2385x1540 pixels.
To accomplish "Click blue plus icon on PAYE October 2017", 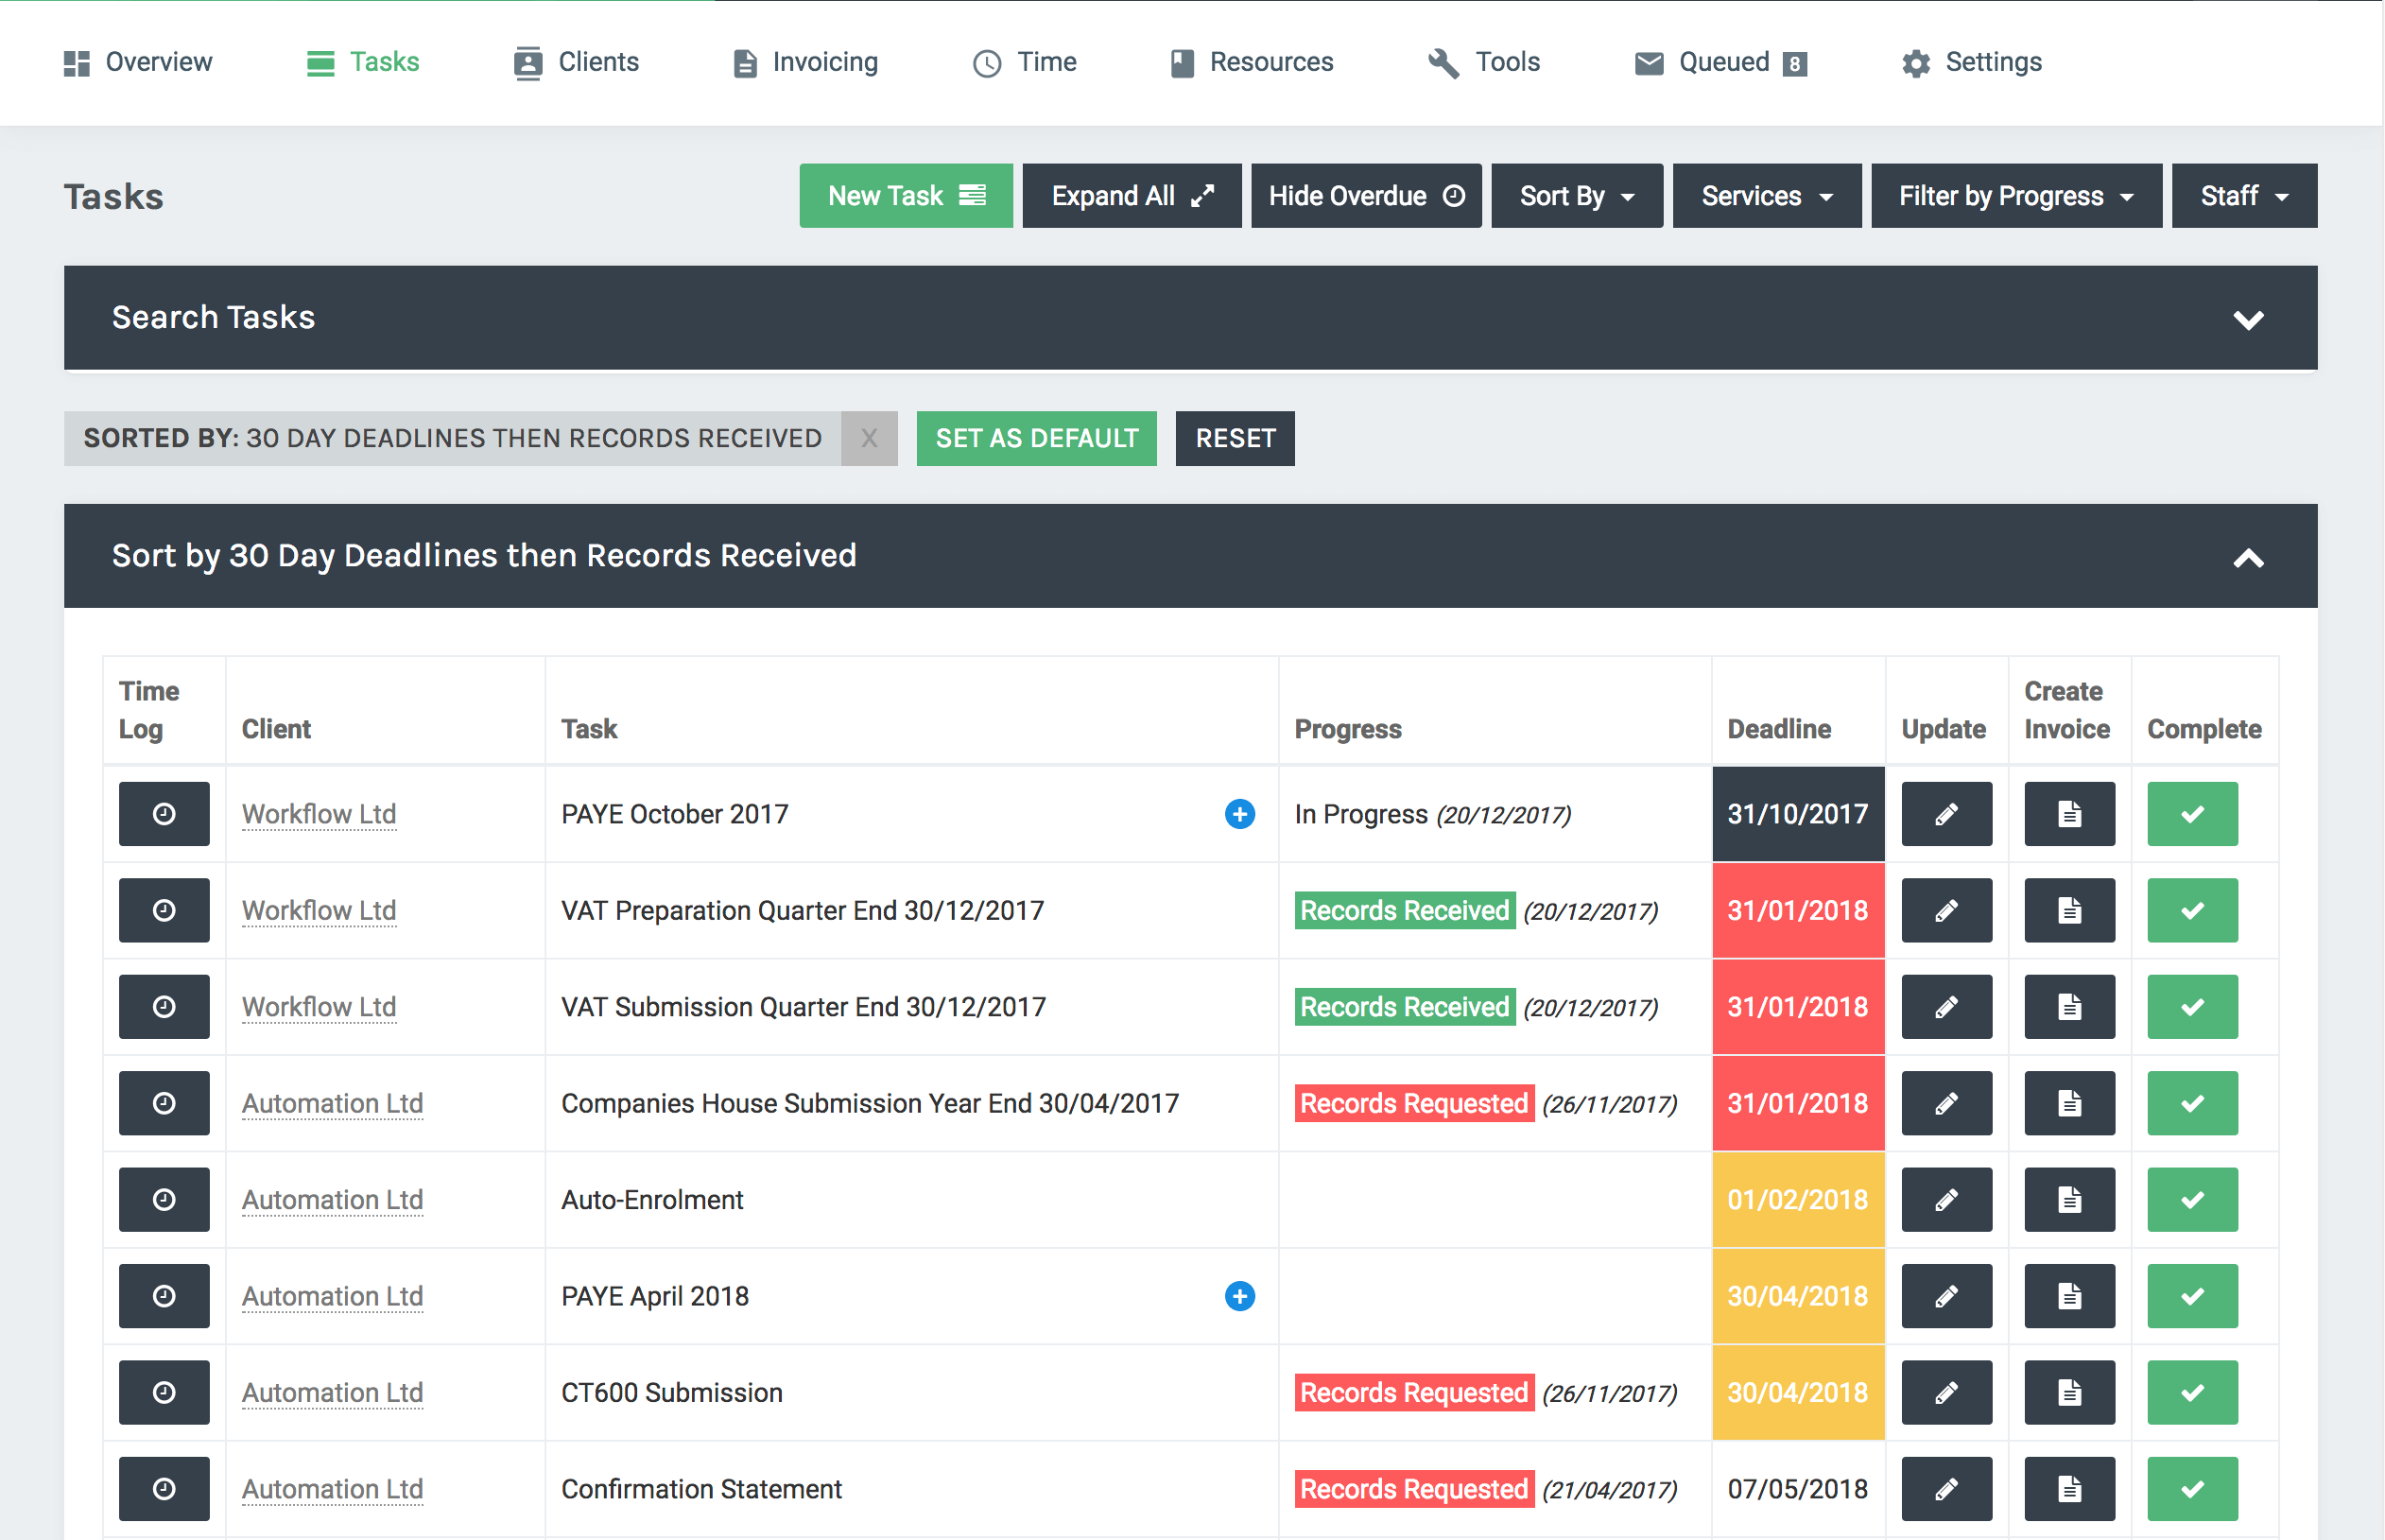I will click(x=1239, y=814).
